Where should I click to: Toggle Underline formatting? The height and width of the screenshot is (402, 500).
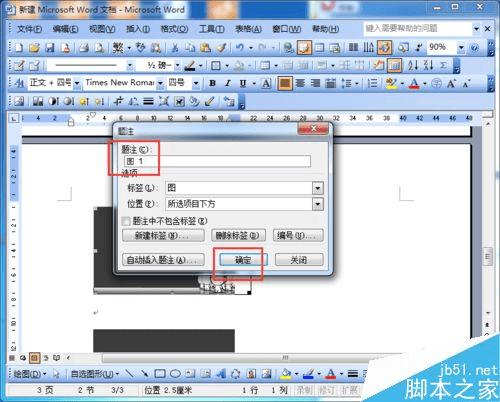pos(243,83)
